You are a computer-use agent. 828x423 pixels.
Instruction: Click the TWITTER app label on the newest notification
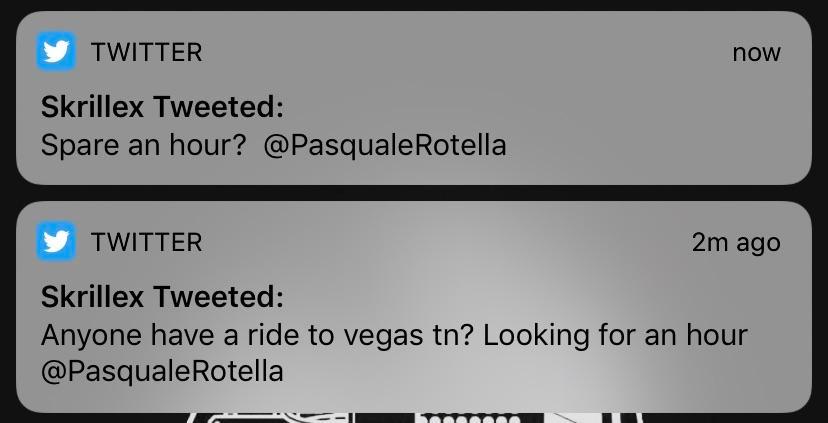(146, 52)
